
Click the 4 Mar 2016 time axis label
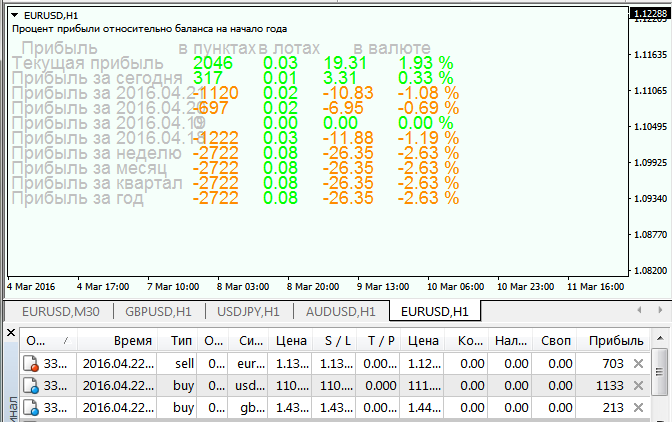(31, 287)
